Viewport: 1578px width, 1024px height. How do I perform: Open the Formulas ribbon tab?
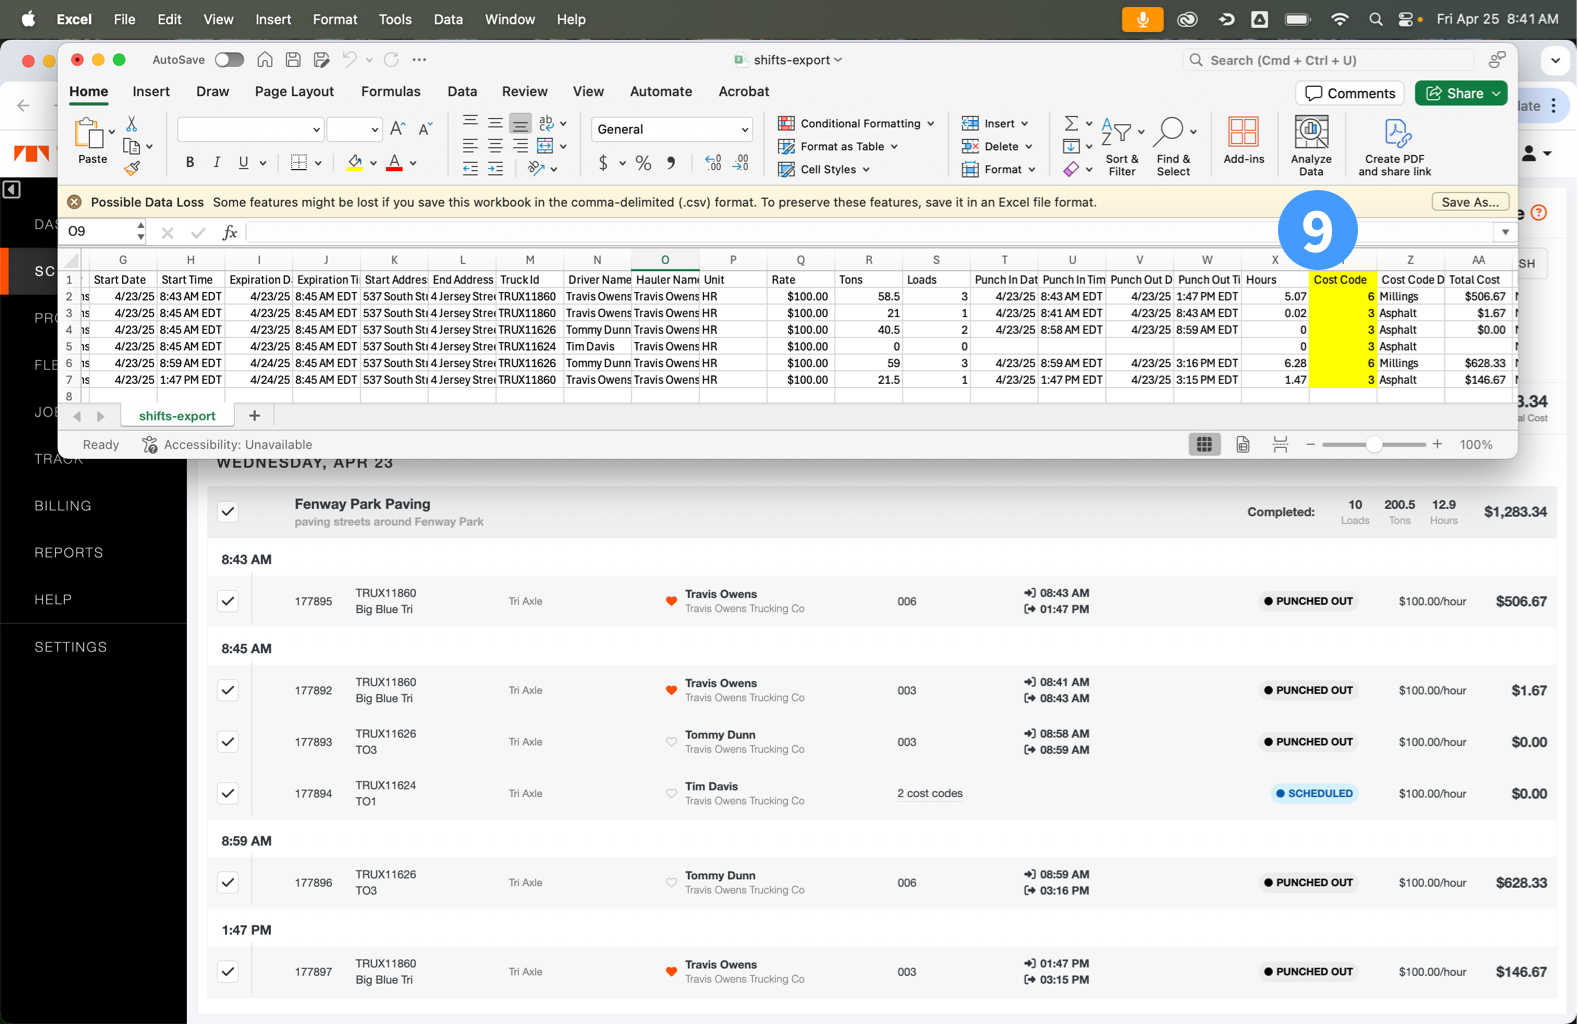(x=390, y=91)
